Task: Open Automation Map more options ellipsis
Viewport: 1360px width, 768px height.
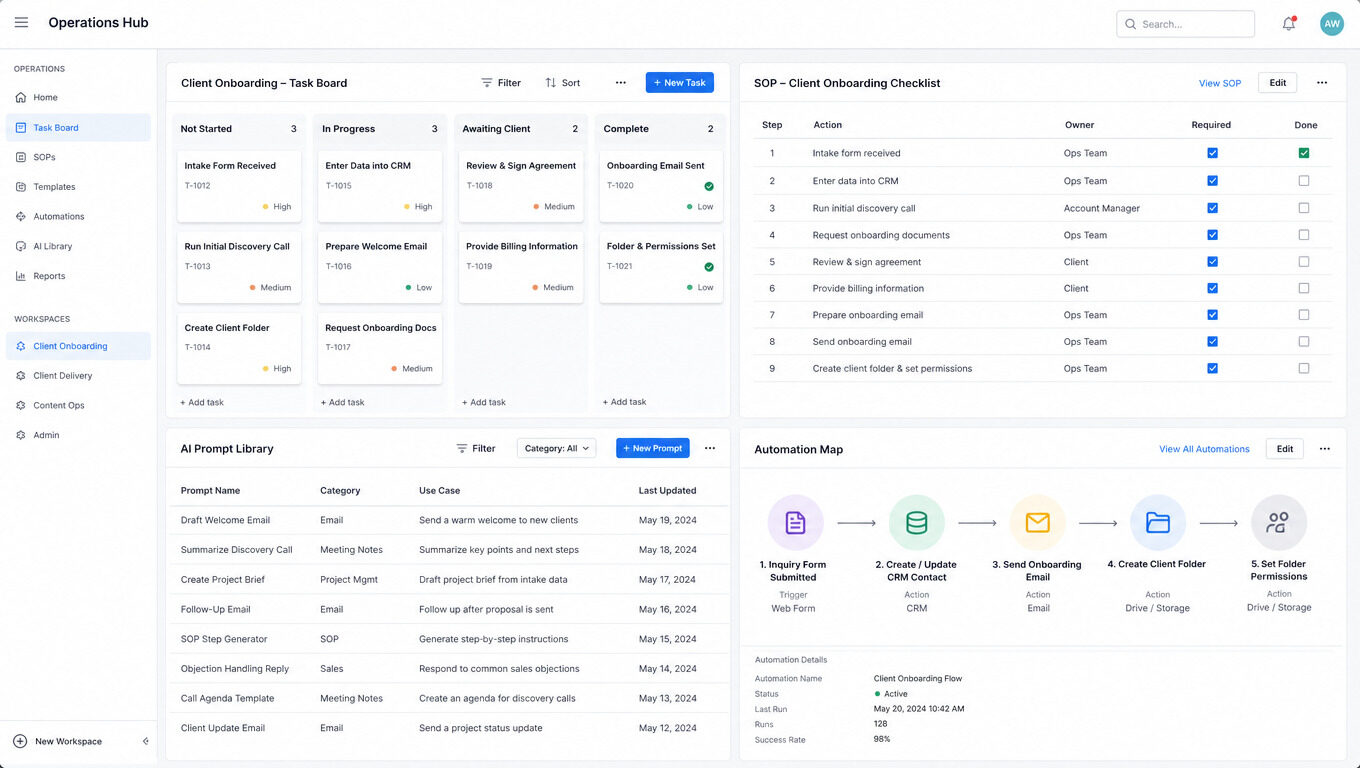Action: point(1325,449)
